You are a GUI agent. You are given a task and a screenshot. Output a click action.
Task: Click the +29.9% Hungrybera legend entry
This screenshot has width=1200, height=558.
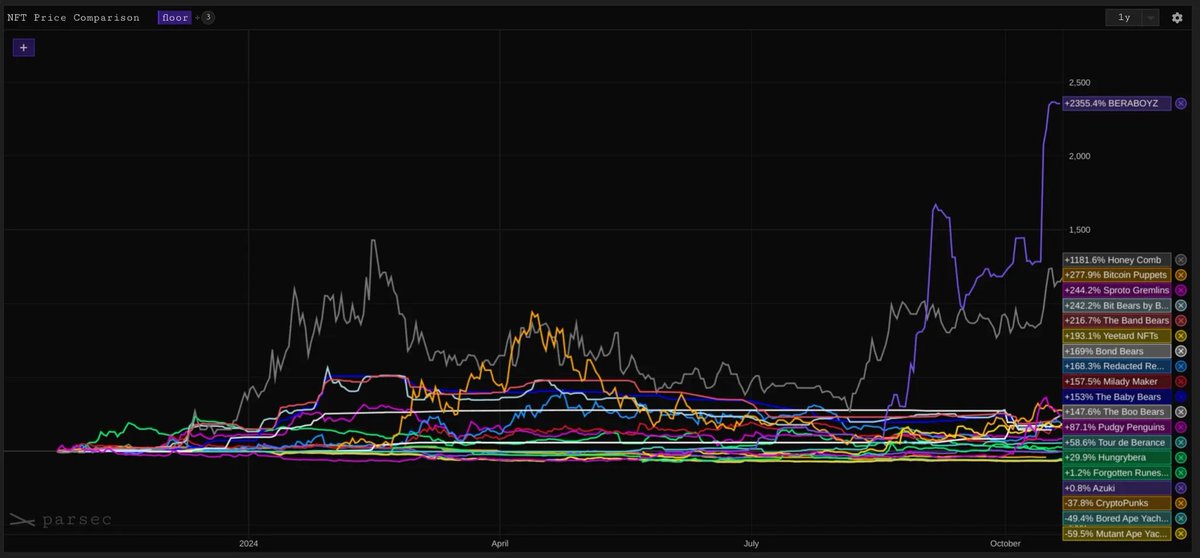(1116, 457)
